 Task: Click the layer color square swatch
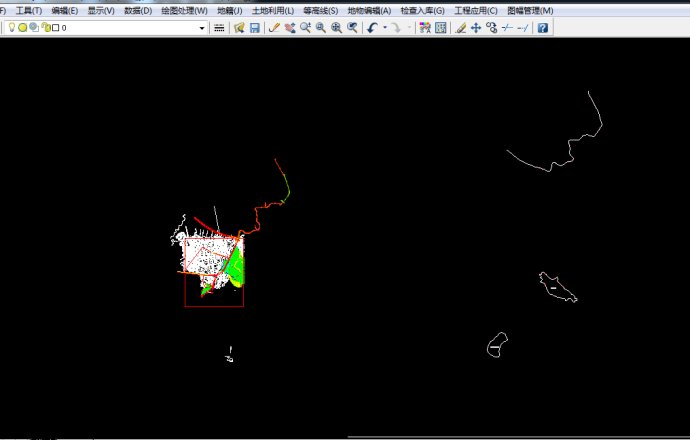(x=55, y=28)
